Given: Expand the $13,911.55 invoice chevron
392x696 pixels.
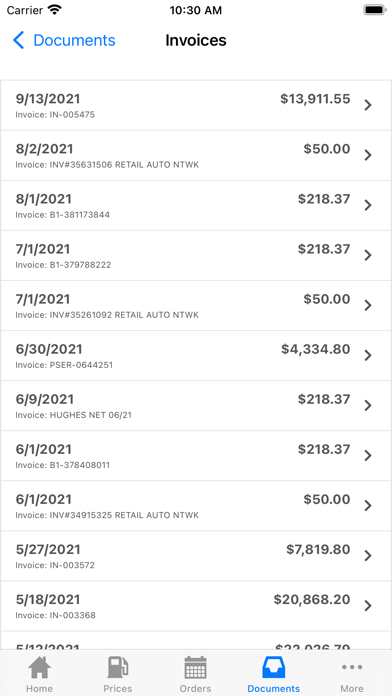Looking at the screenshot, I should point(368,105).
